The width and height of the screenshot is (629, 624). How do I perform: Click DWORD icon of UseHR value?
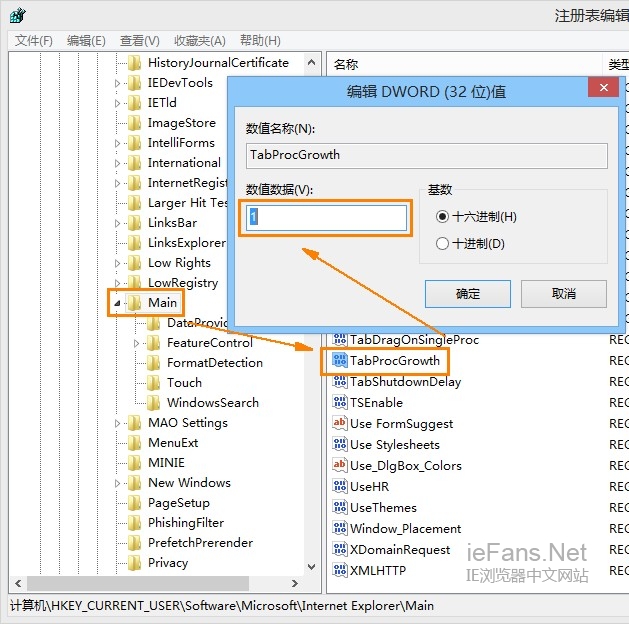pyautogui.click(x=339, y=486)
